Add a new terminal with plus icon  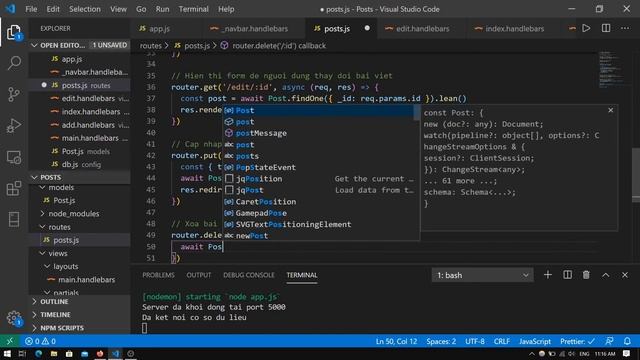tap(548, 275)
